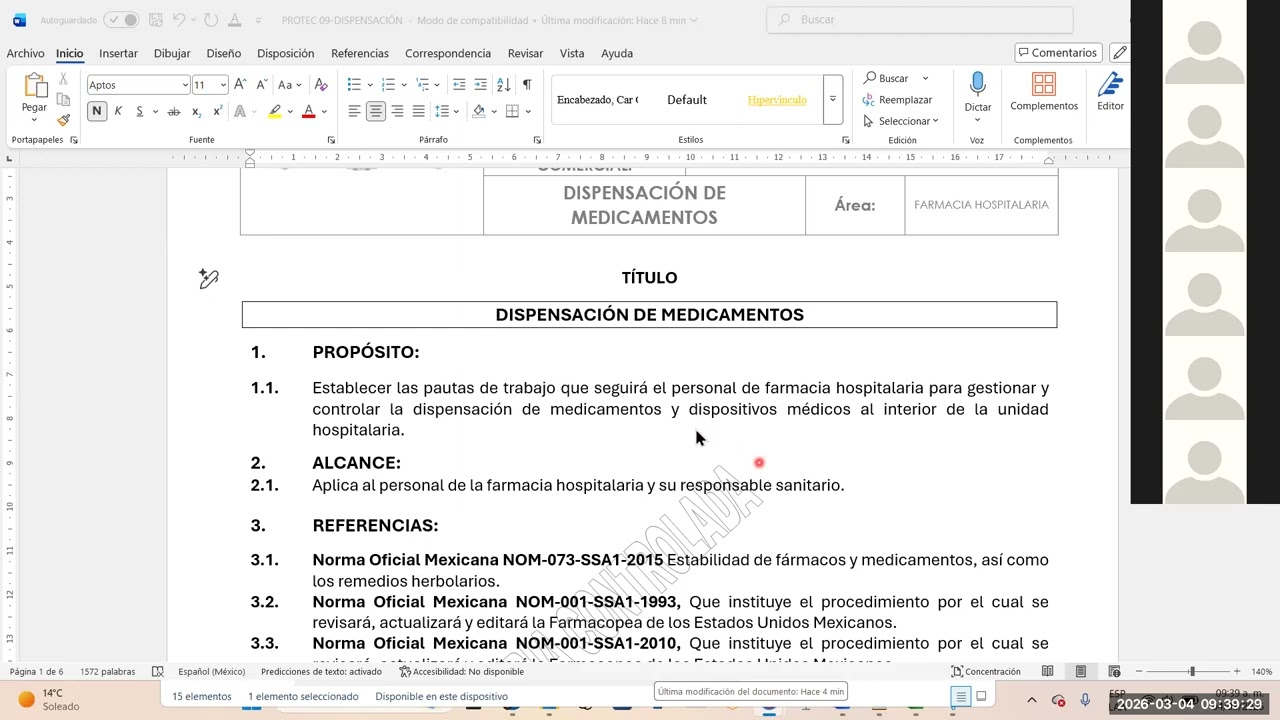Toggle Italic (K) formatting
The image size is (1280, 720).
coord(118,111)
